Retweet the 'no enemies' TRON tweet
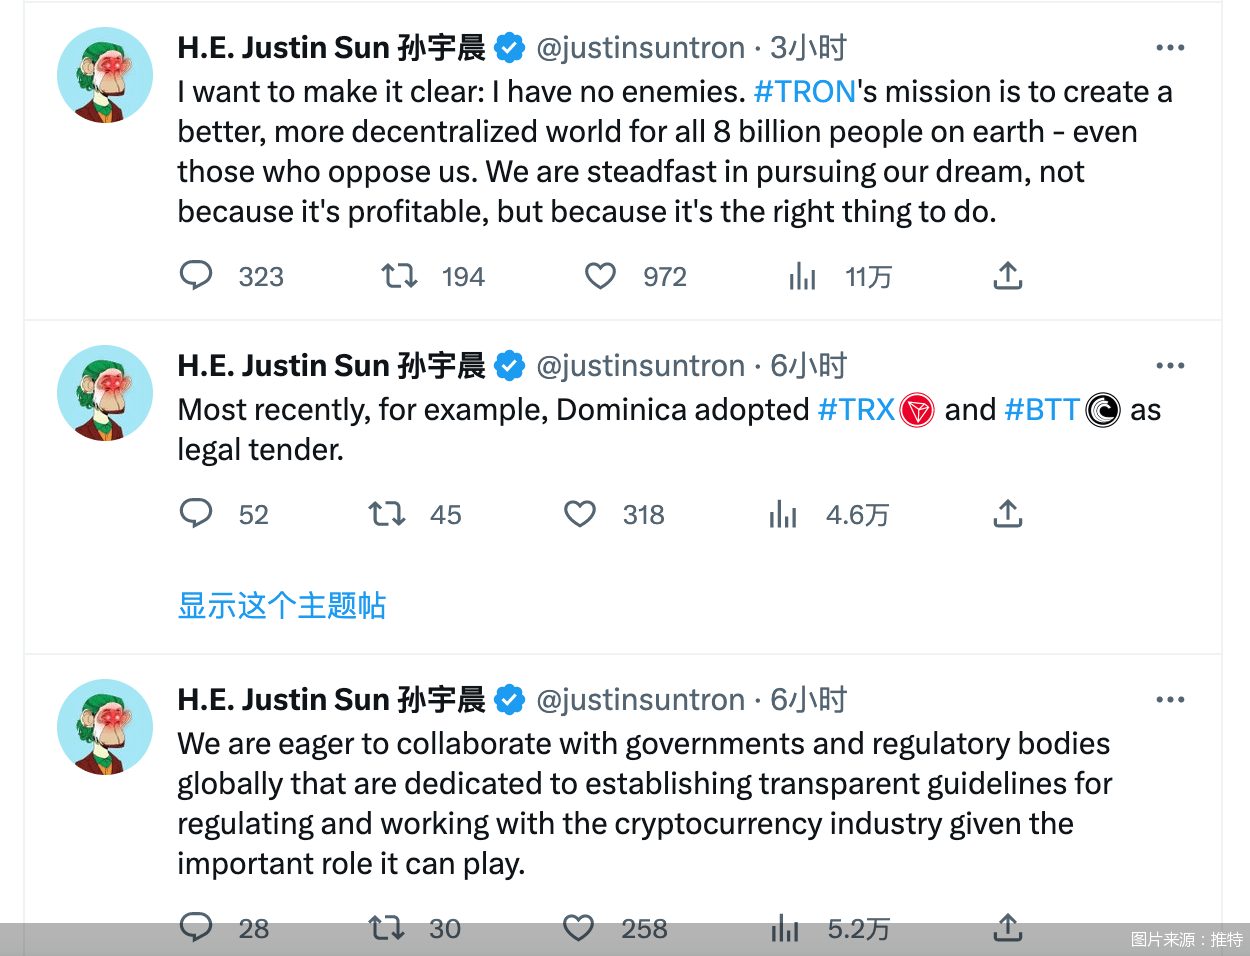The height and width of the screenshot is (956, 1250). coord(400,275)
